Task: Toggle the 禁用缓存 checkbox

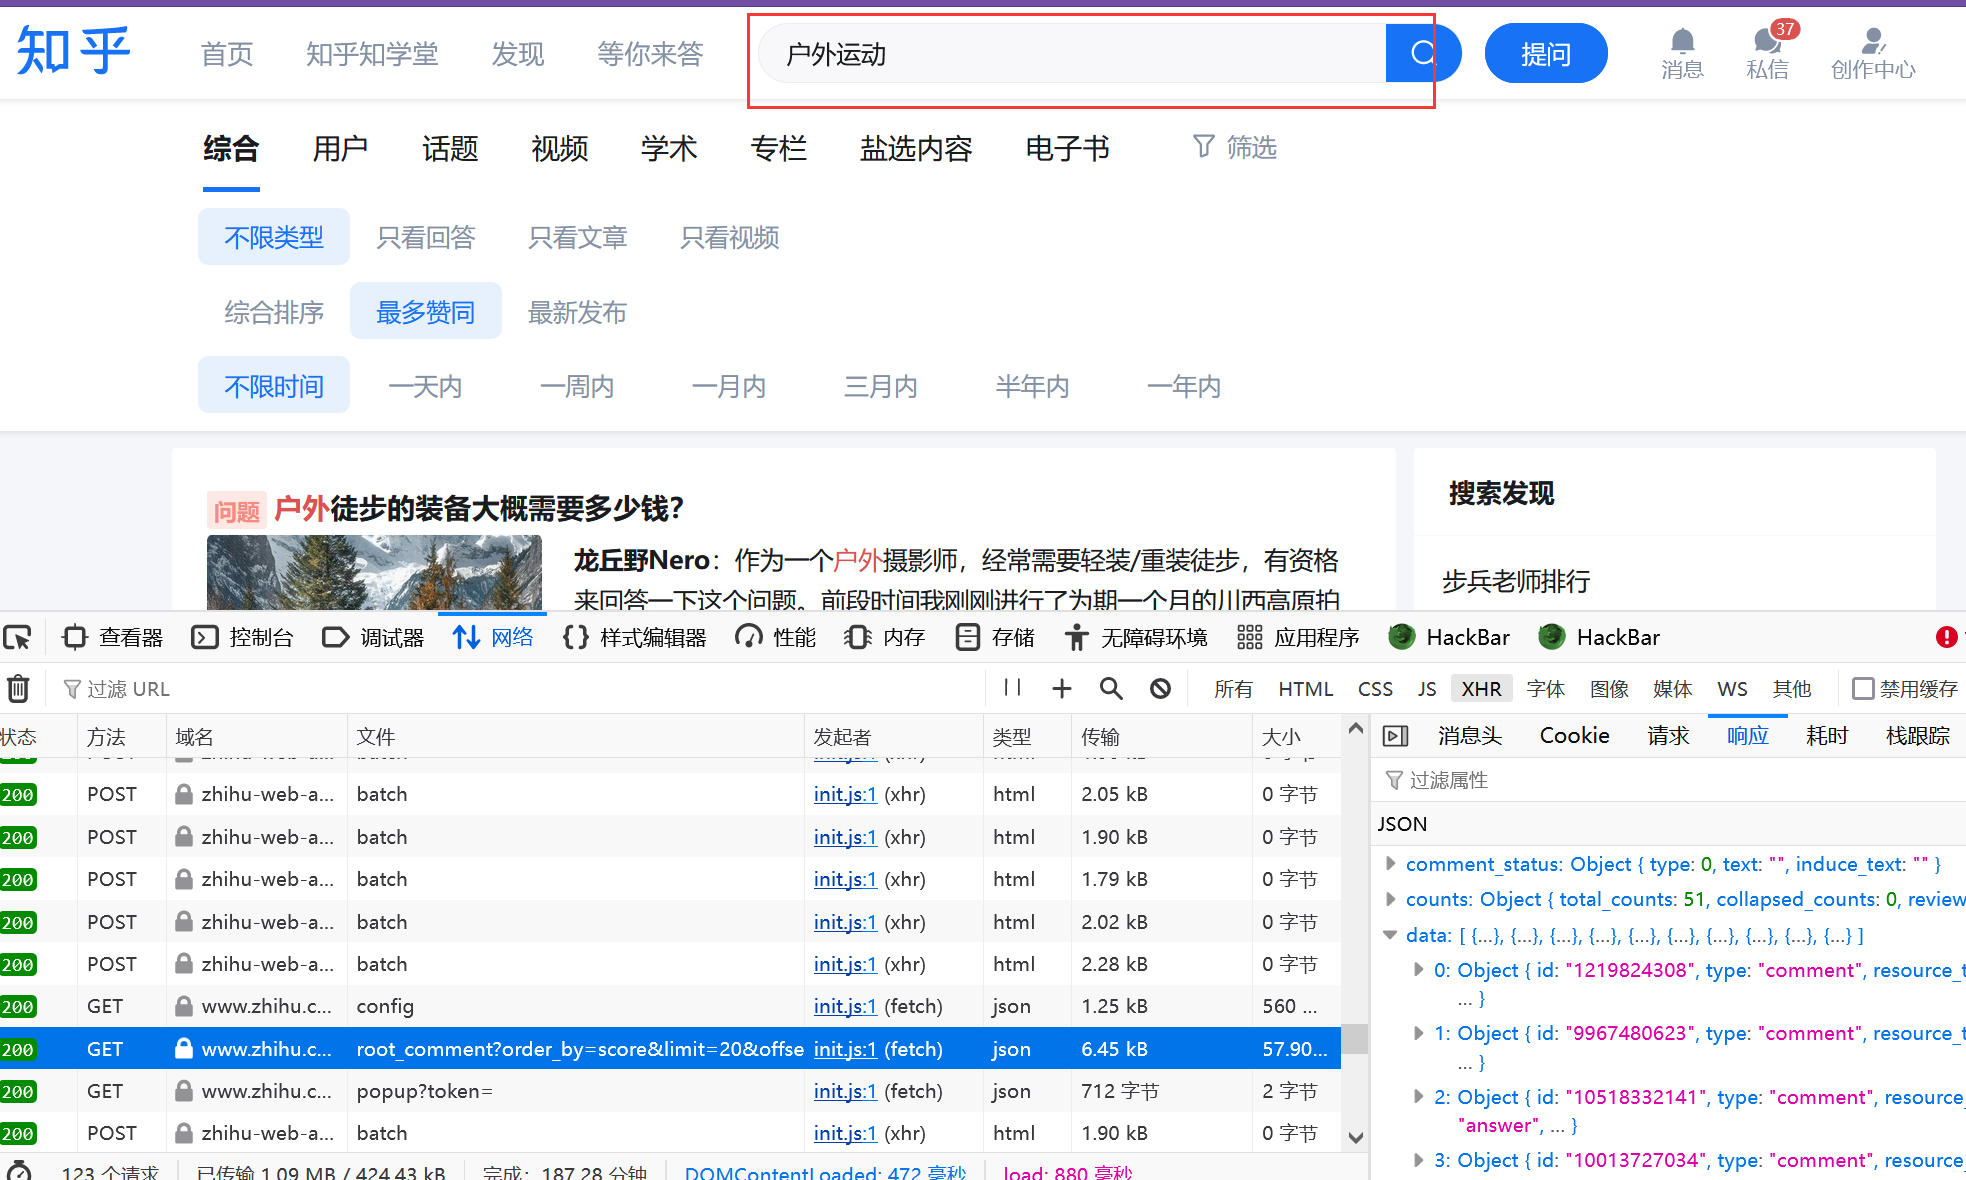Action: pos(1863,688)
